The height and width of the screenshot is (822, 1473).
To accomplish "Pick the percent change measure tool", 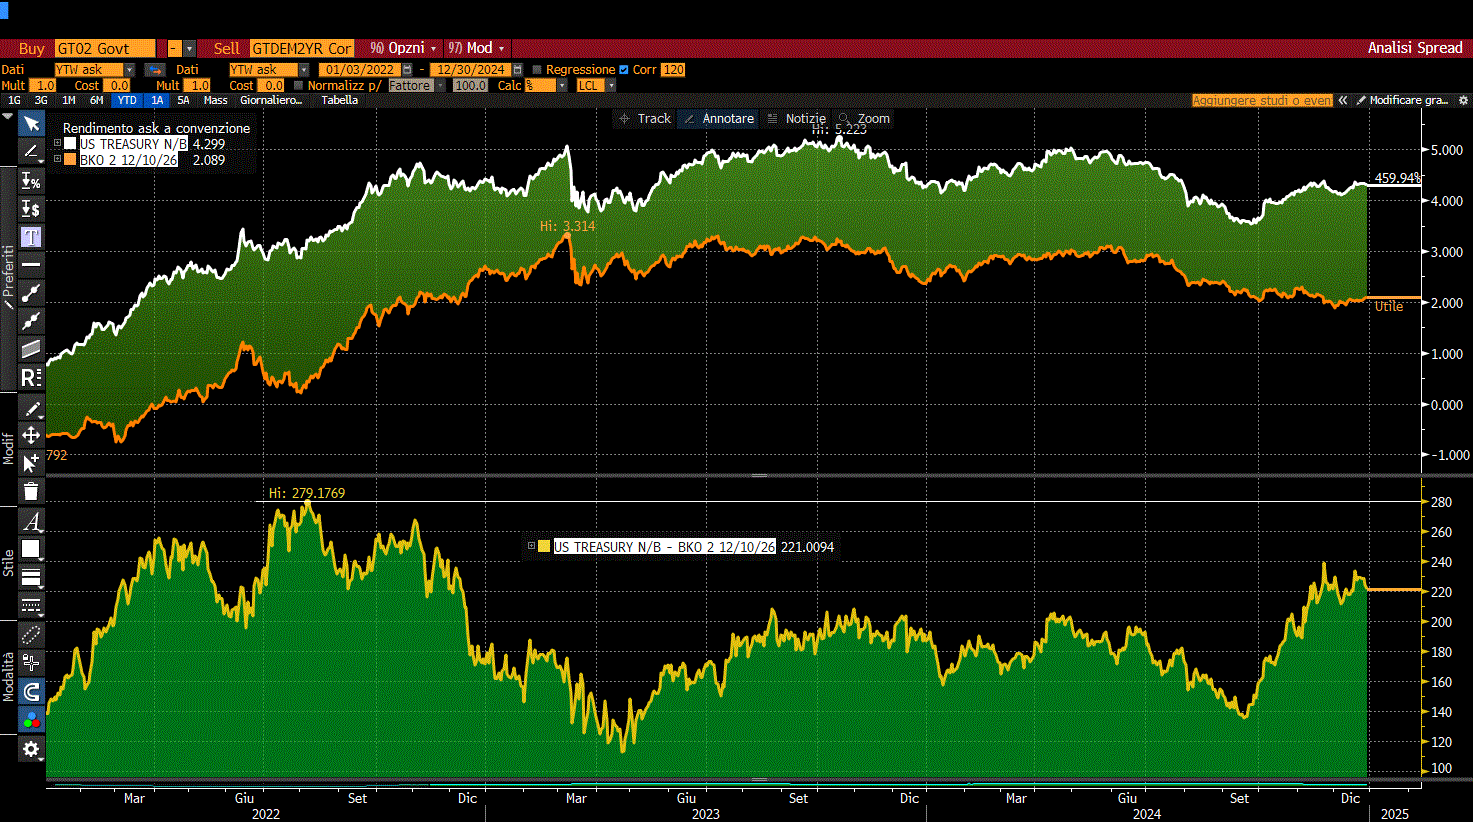I will [31, 181].
